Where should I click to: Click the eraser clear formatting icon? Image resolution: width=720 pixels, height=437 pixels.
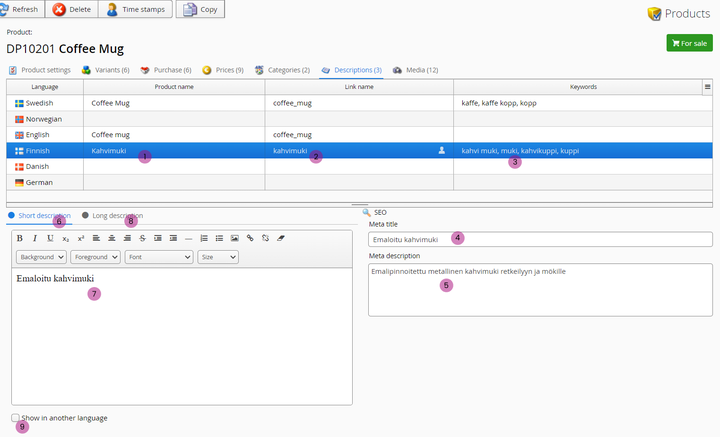(x=281, y=238)
